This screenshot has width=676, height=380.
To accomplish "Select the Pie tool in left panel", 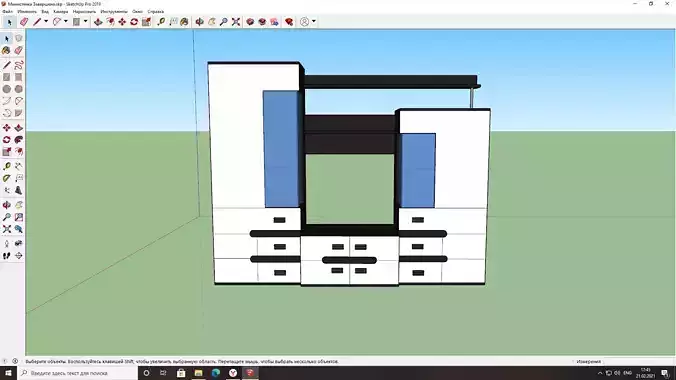I will tap(19, 113).
